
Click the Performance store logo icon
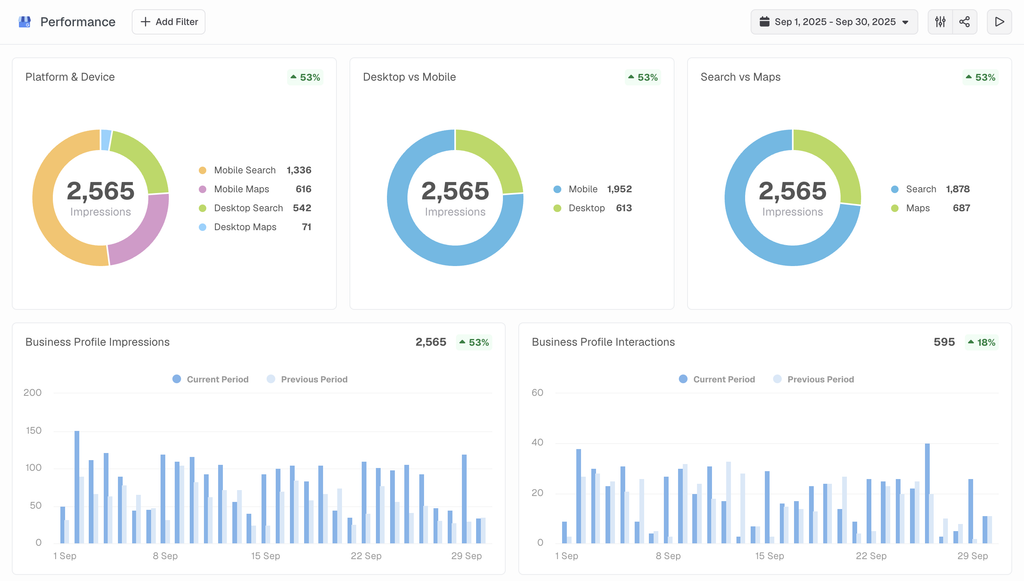25,22
